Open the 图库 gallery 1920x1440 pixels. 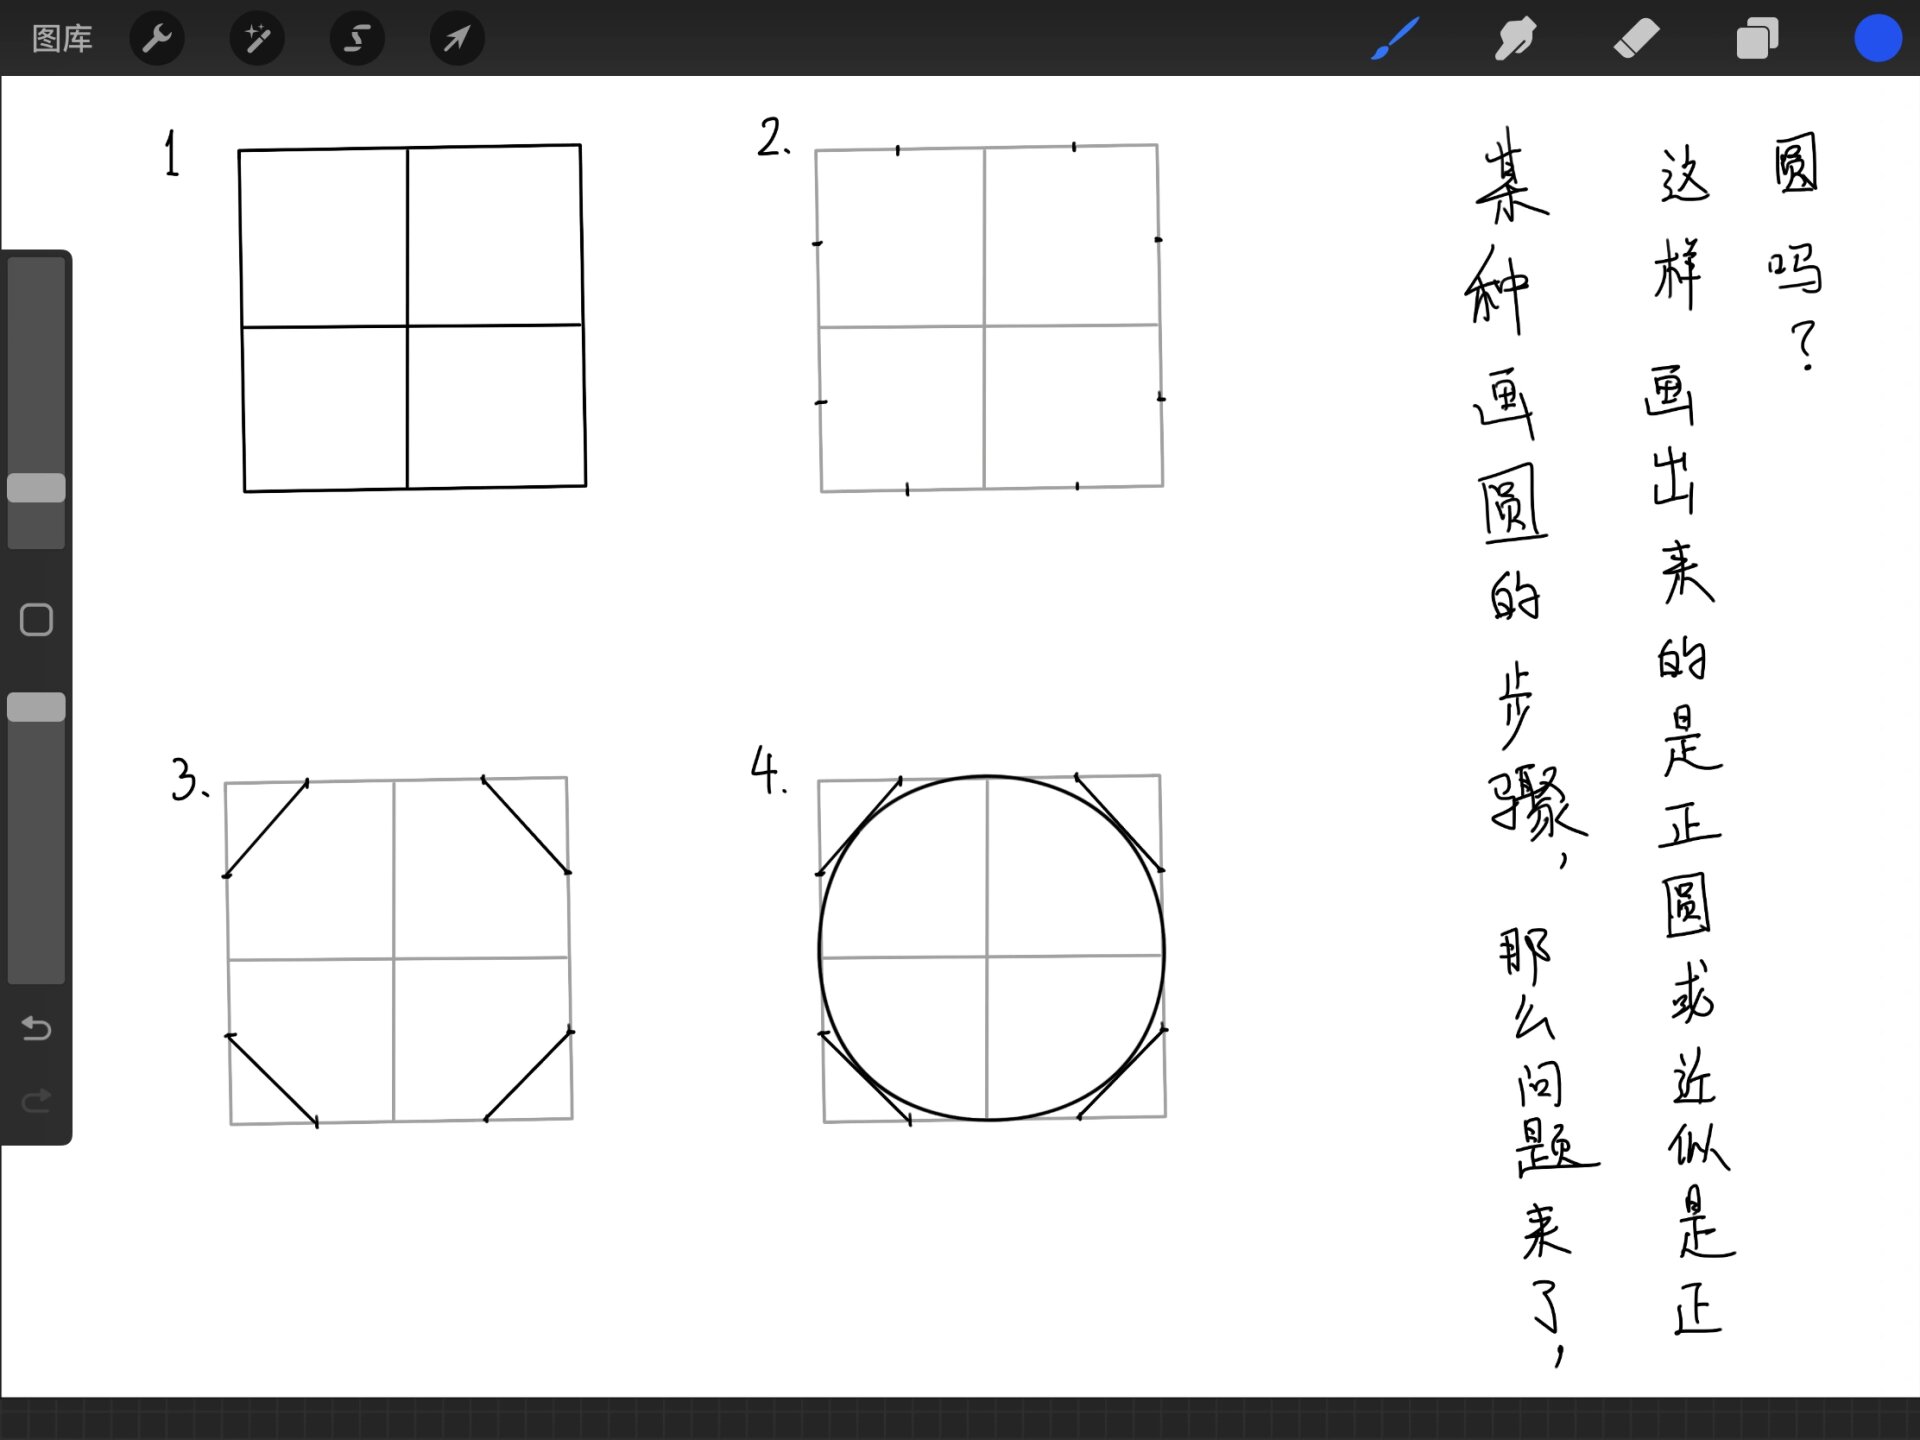pyautogui.click(x=62, y=39)
